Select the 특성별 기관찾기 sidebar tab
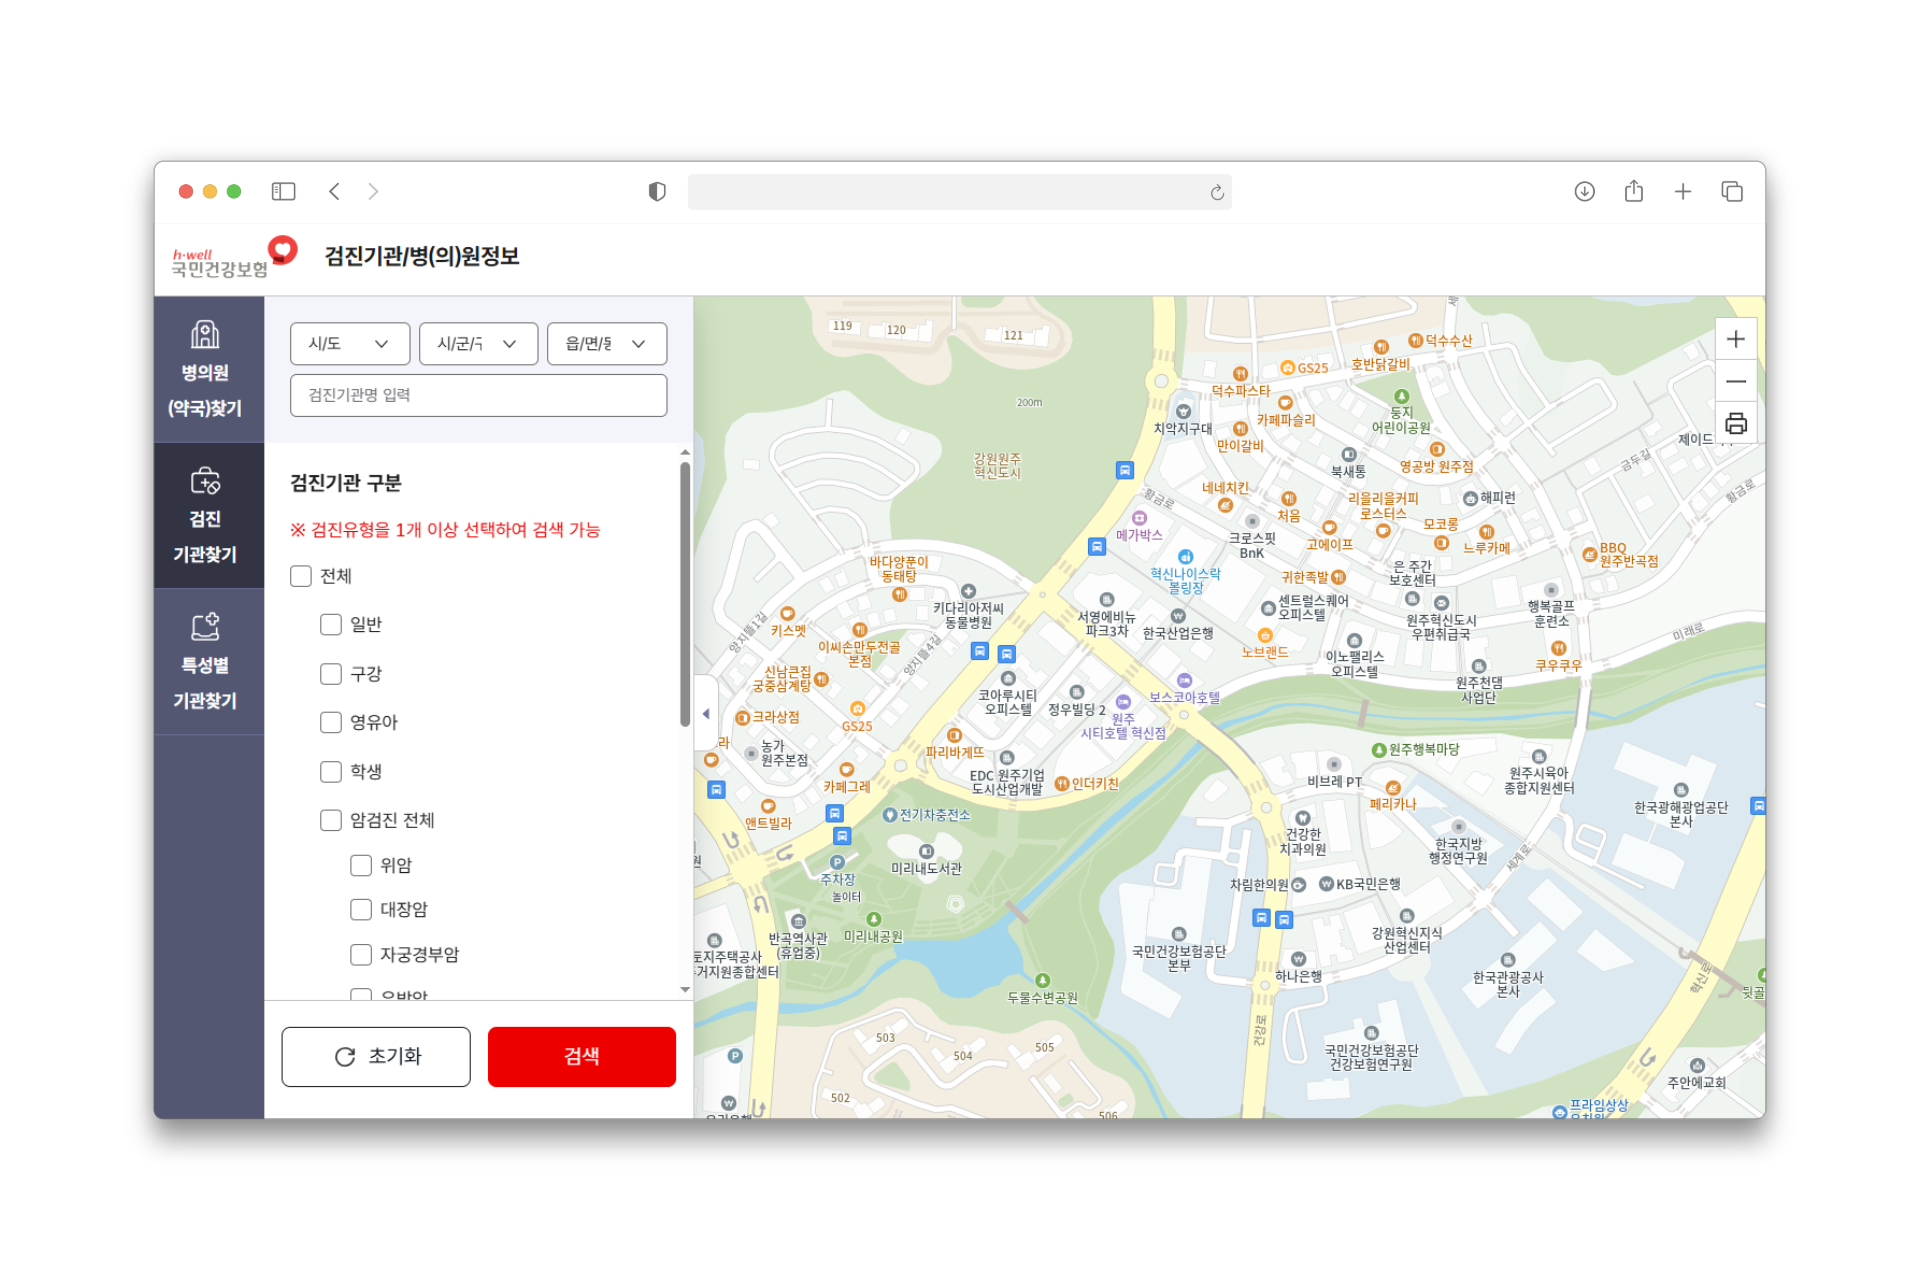Viewport: 1920px width, 1280px height. (206, 662)
